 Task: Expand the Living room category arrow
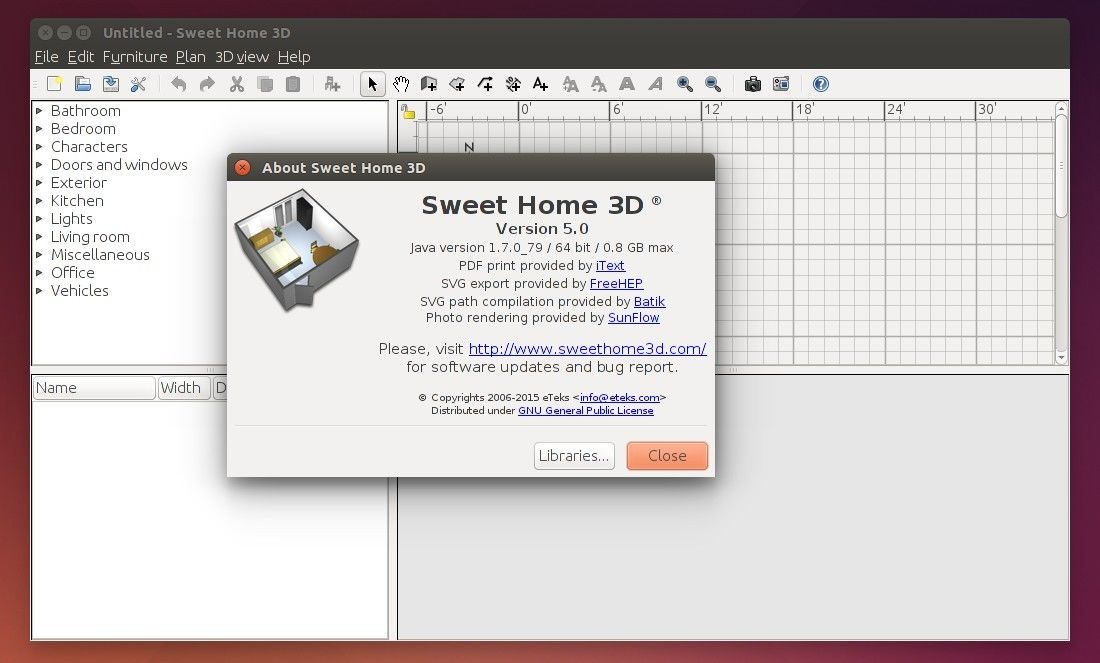click(x=39, y=236)
